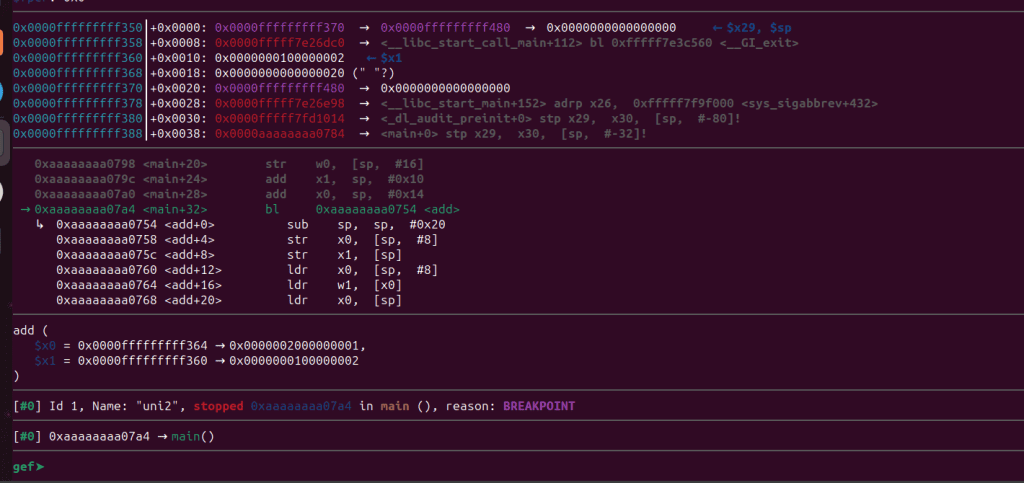Click the "<main+20>" disassembly label
The image size is (1024, 483).
(x=175, y=164)
